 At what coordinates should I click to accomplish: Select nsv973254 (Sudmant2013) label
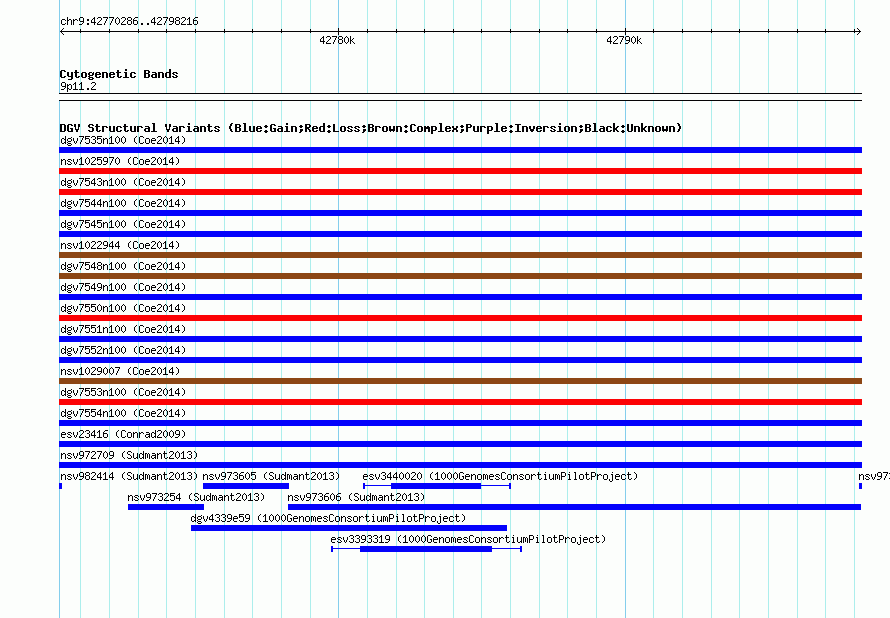tap(196, 497)
